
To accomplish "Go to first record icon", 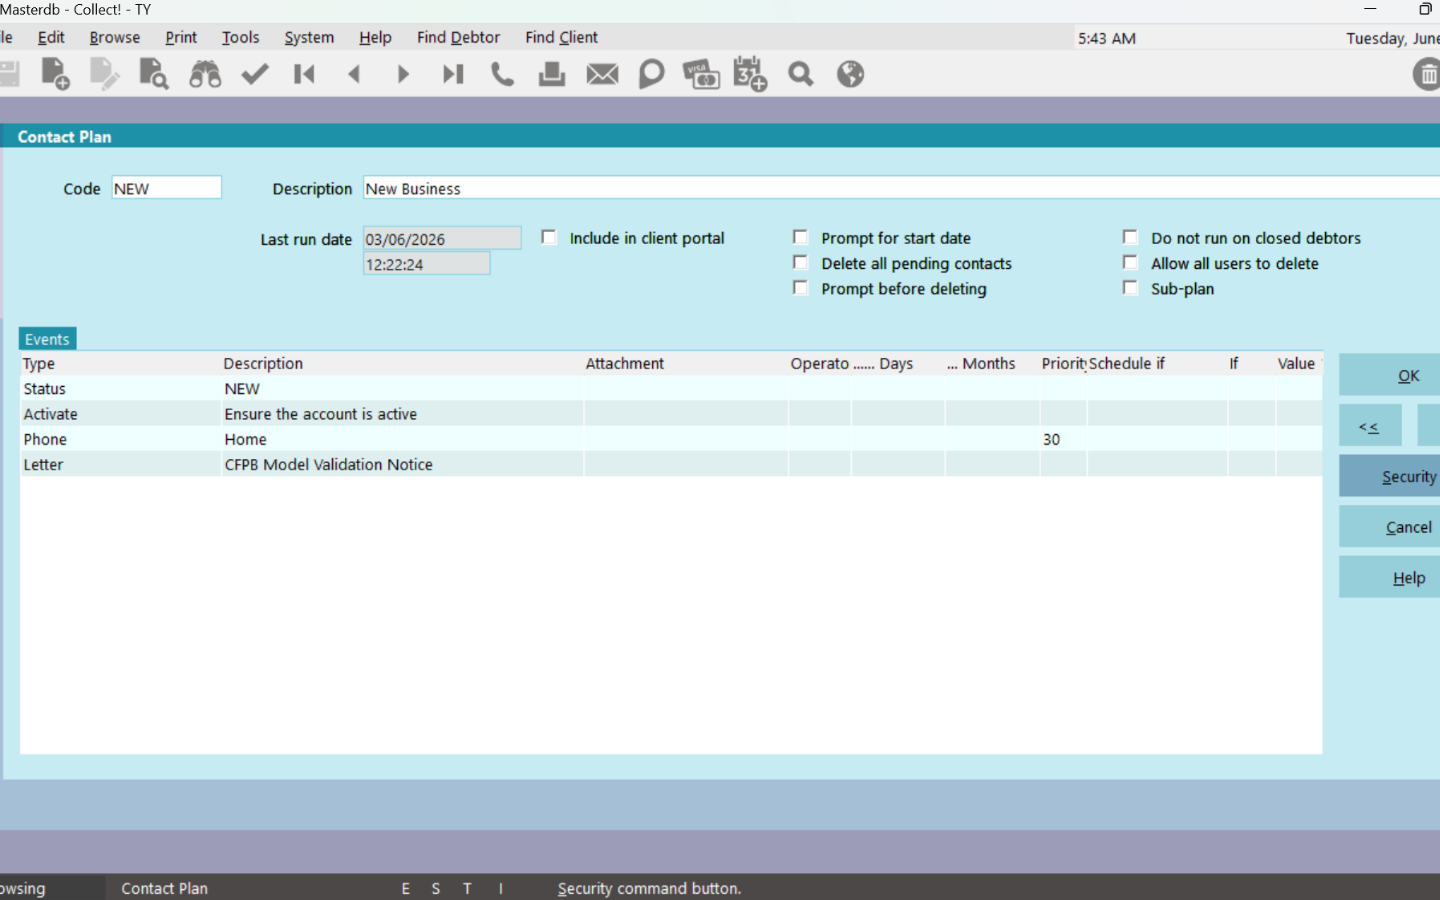I will (x=304, y=74).
